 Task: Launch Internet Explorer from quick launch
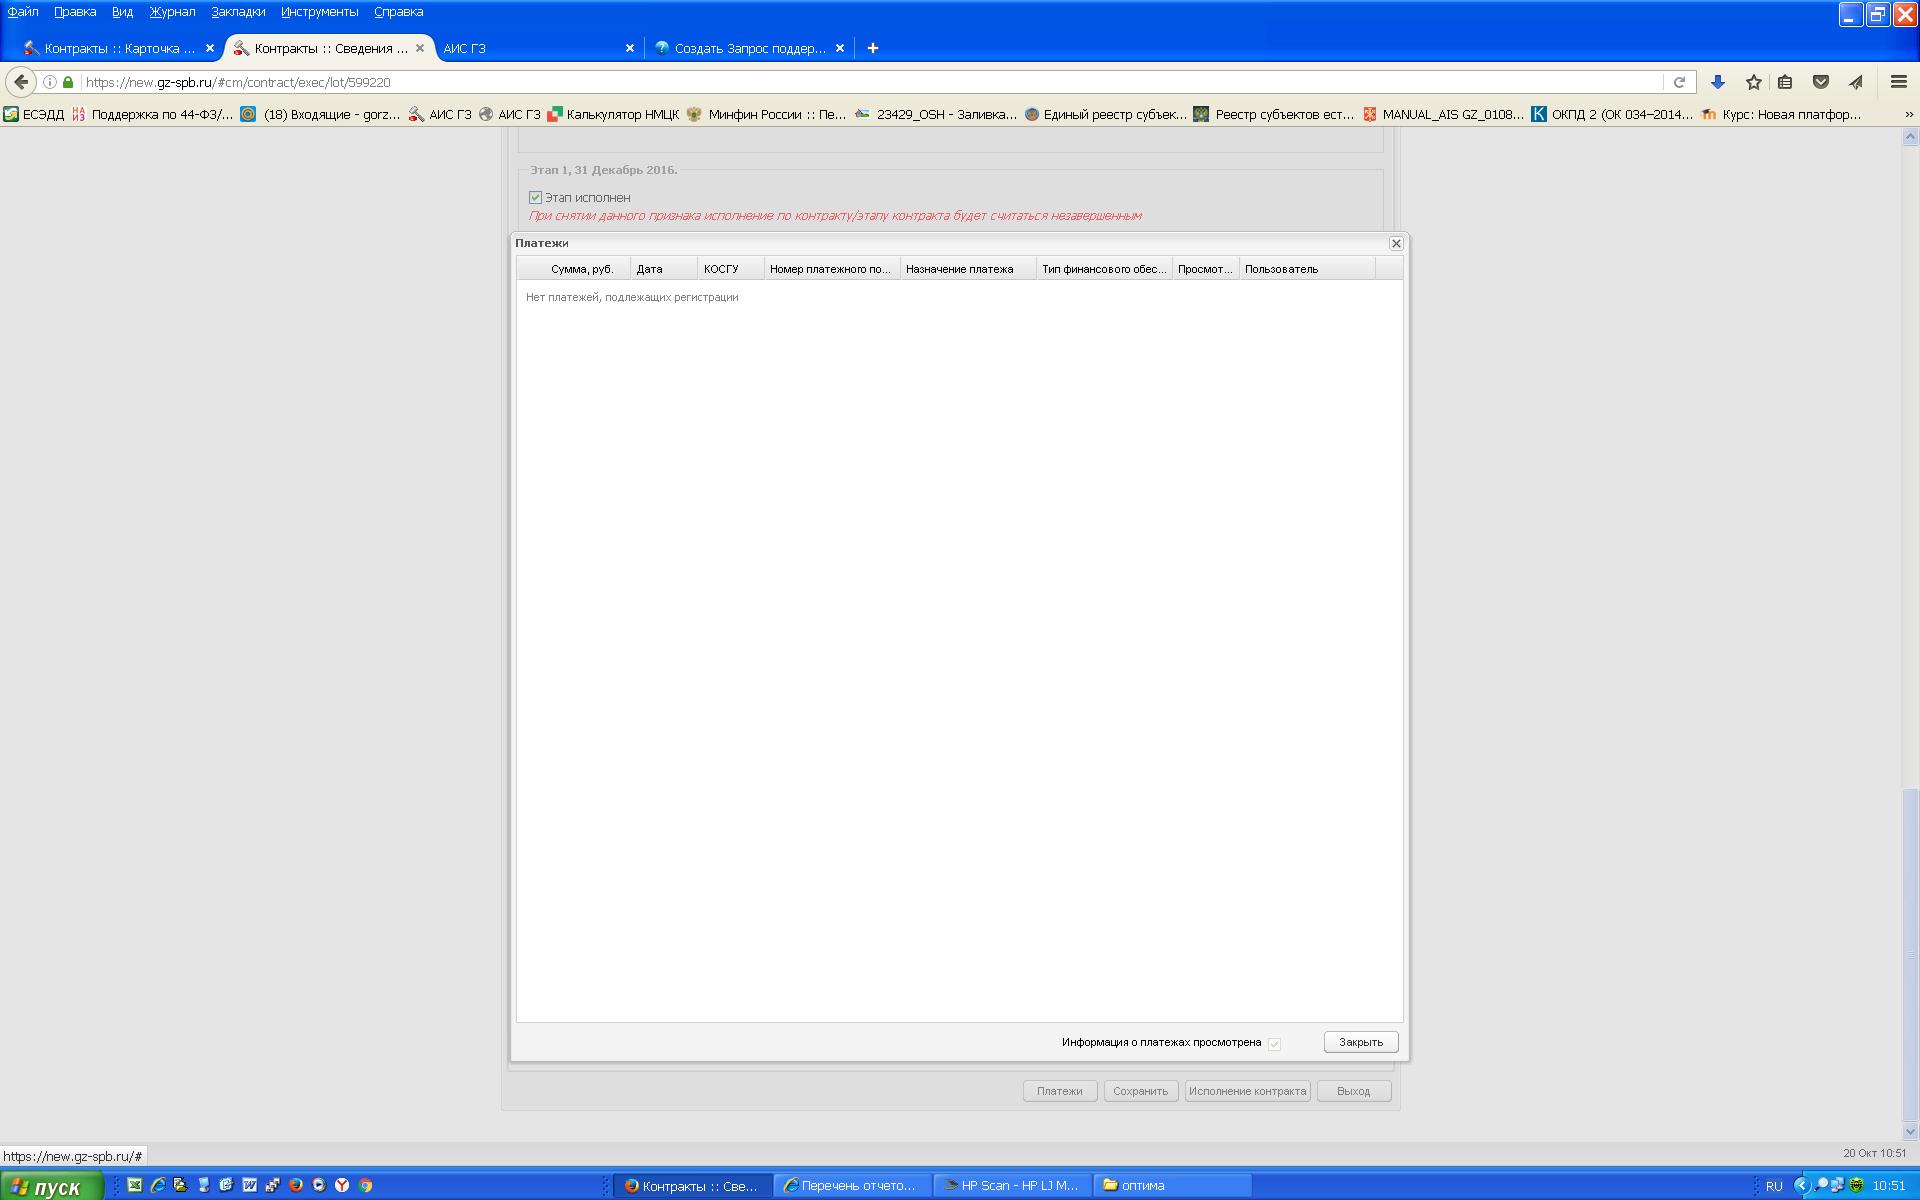tap(158, 1185)
